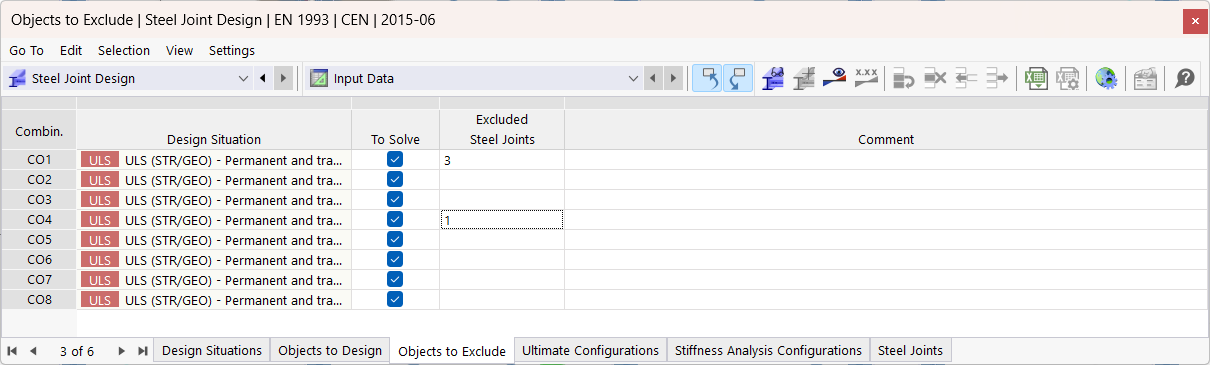This screenshot has height=365, width=1210.
Task: Open help question mark icon
Action: pos(1184,78)
